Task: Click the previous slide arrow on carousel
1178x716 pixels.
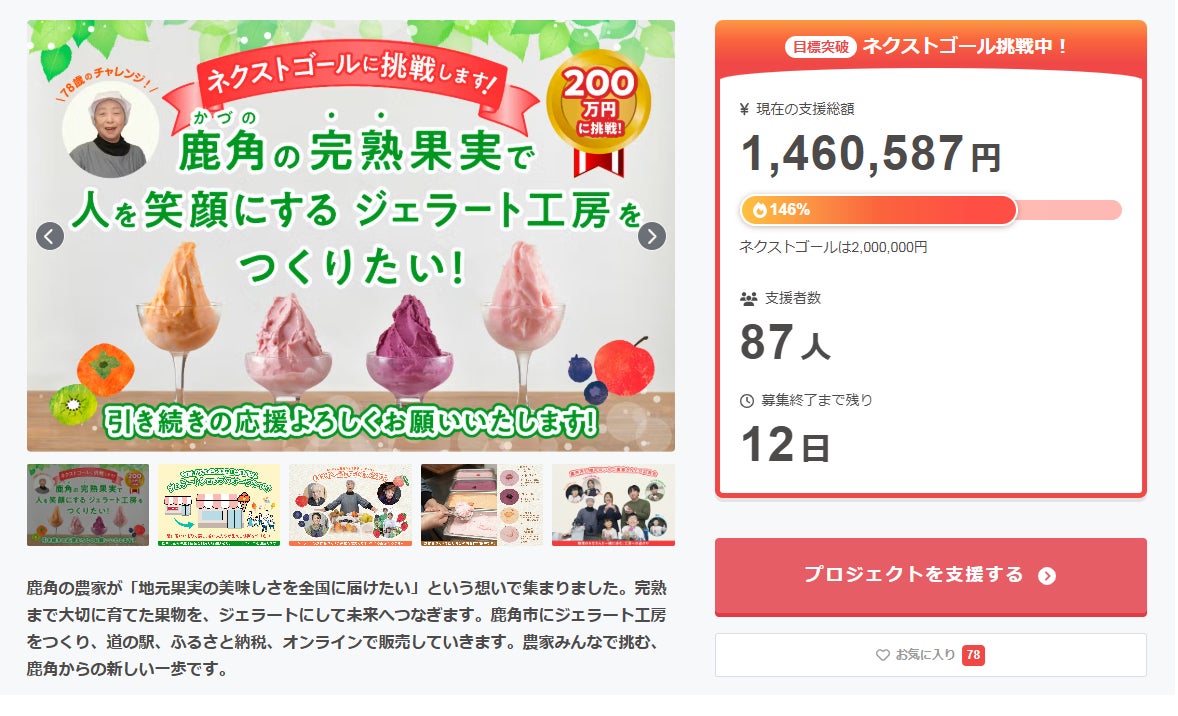Action: click(50, 236)
